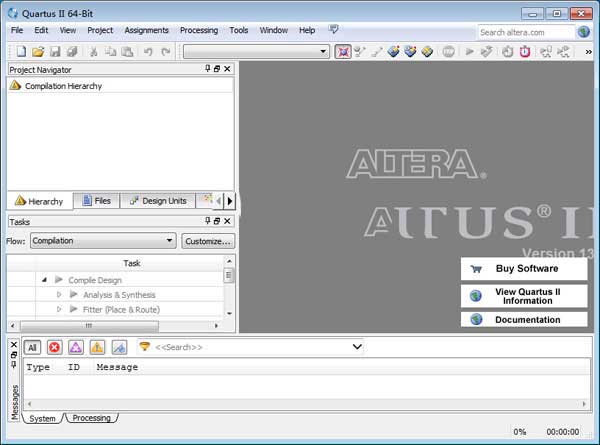Click globe icon next to search box
This screenshot has width=600, height=445.
click(583, 32)
